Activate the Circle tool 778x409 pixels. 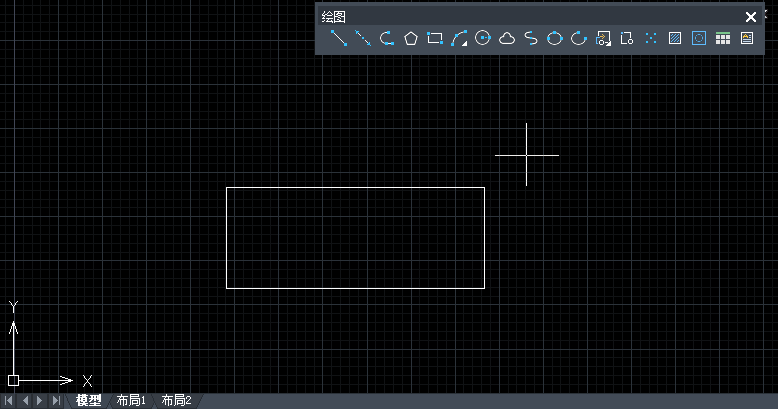483,39
